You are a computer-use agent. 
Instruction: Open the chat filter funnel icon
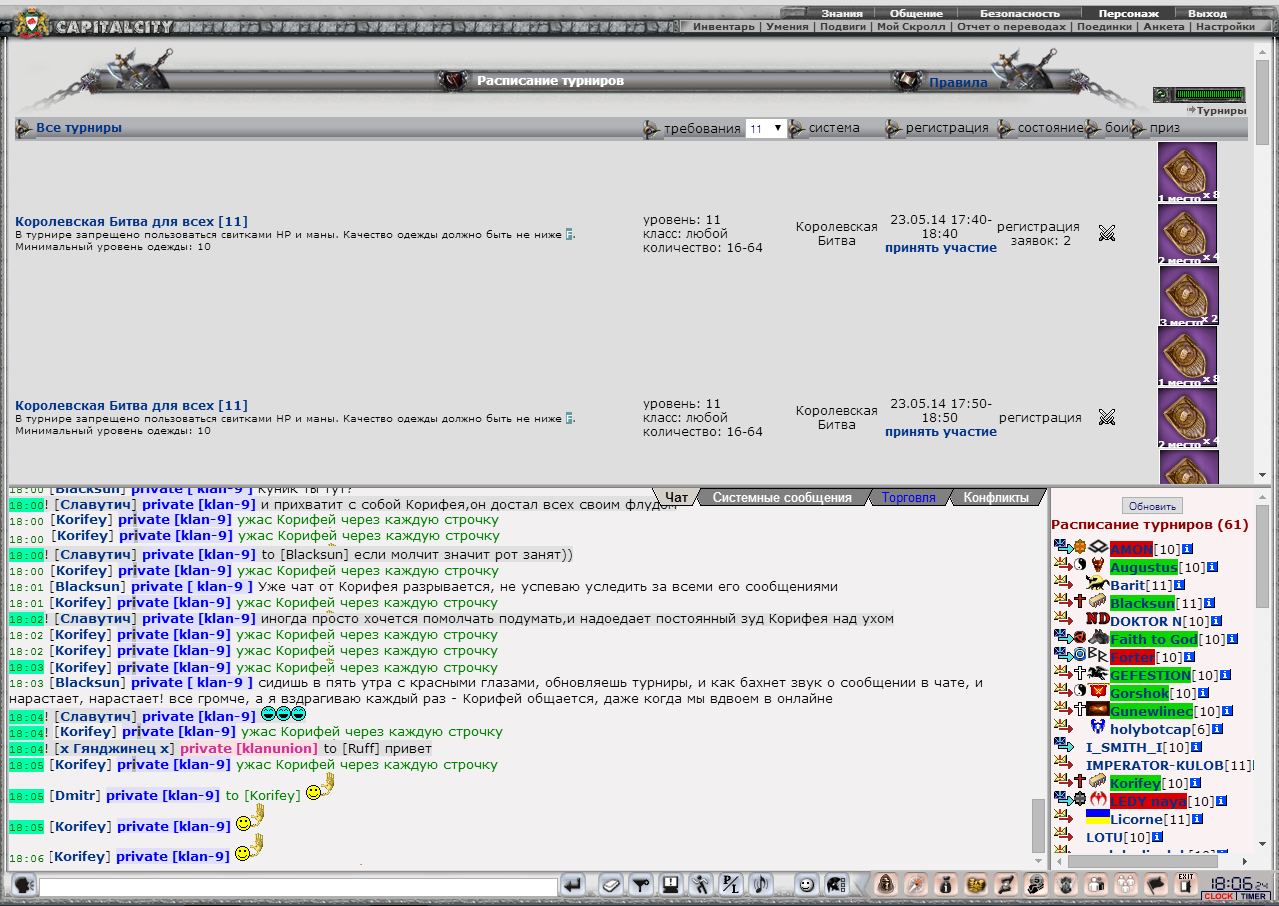[x=641, y=885]
